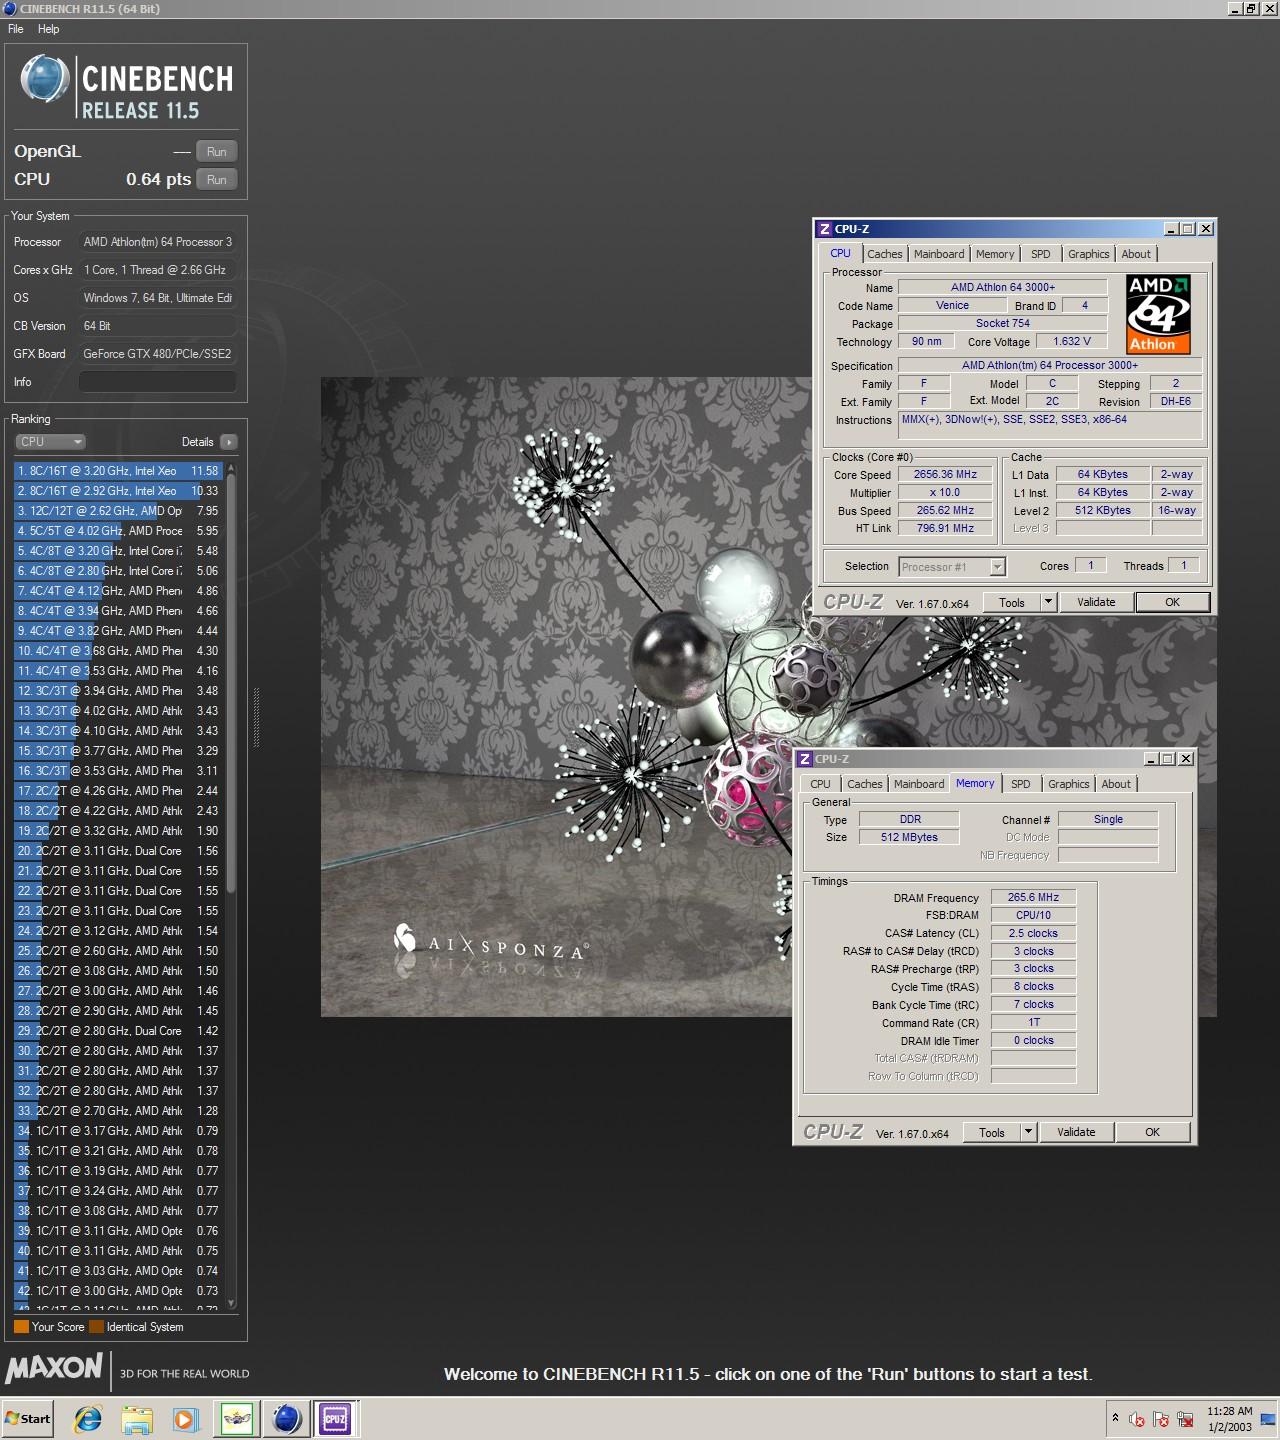Switch to About tab in lower CPU-Z window

pos(1116,784)
